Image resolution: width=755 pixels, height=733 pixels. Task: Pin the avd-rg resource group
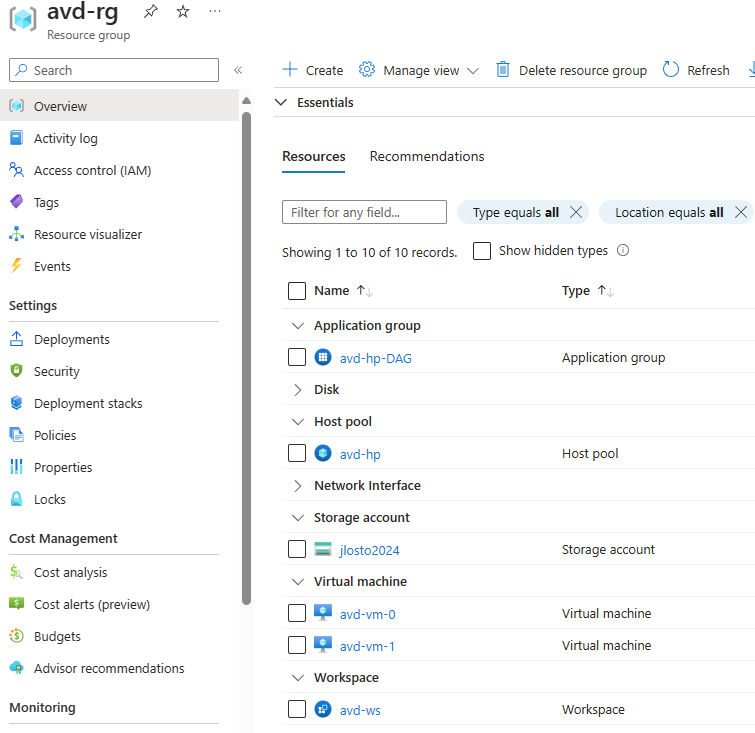pos(151,11)
